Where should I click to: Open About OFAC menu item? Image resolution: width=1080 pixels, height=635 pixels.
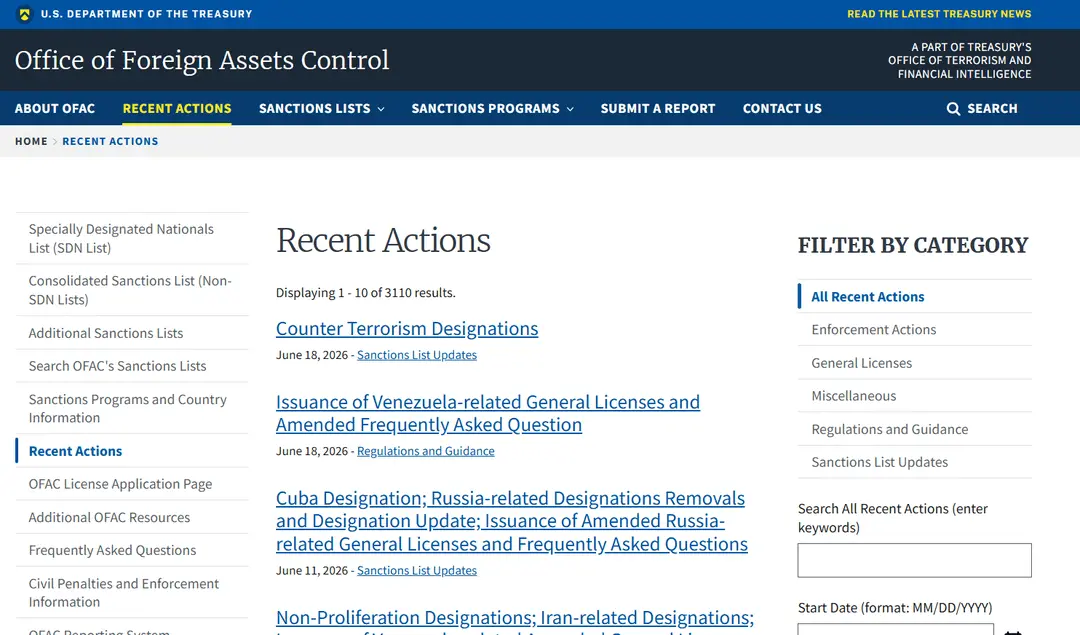55,108
